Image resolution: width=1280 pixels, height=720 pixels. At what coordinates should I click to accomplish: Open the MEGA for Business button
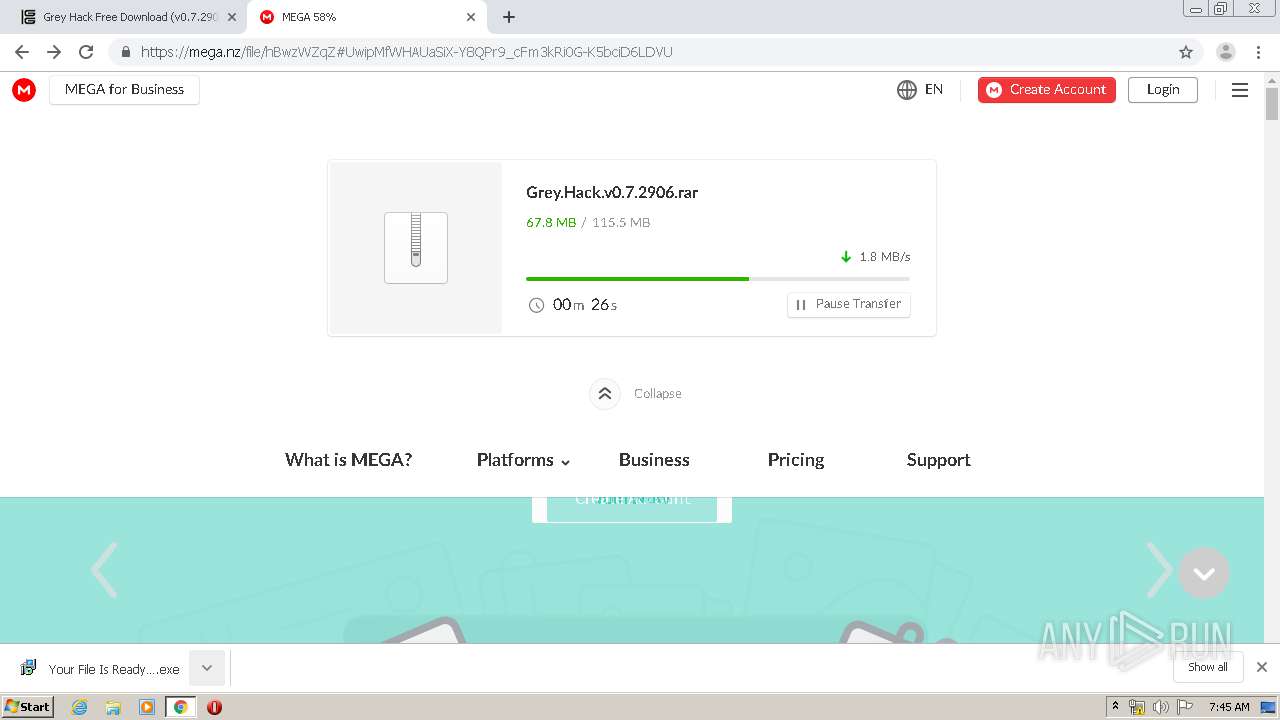(124, 90)
